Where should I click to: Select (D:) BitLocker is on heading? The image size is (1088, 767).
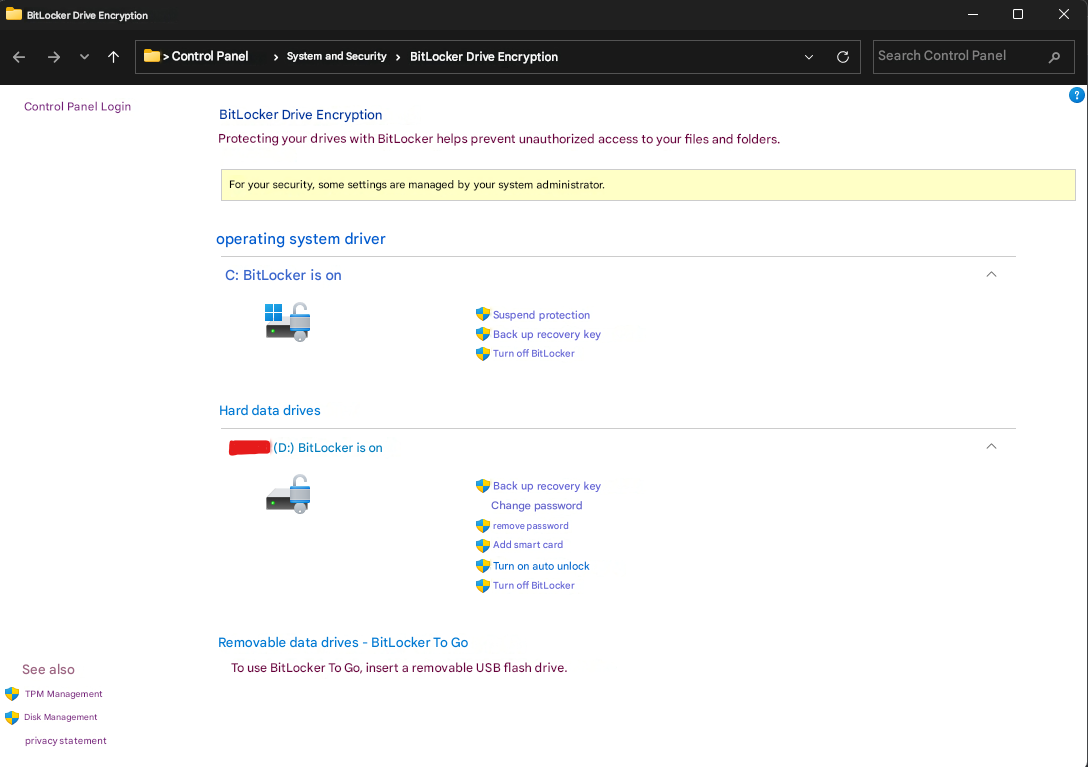coord(328,448)
